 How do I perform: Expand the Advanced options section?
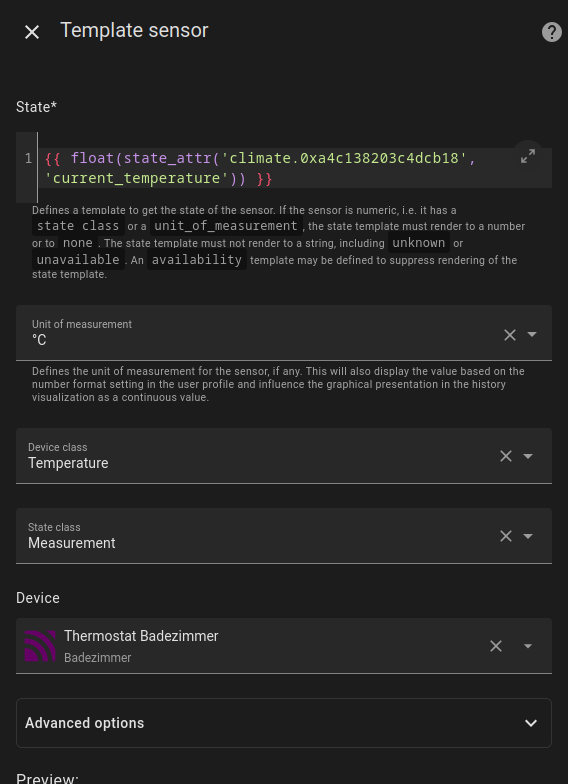[x=284, y=723]
